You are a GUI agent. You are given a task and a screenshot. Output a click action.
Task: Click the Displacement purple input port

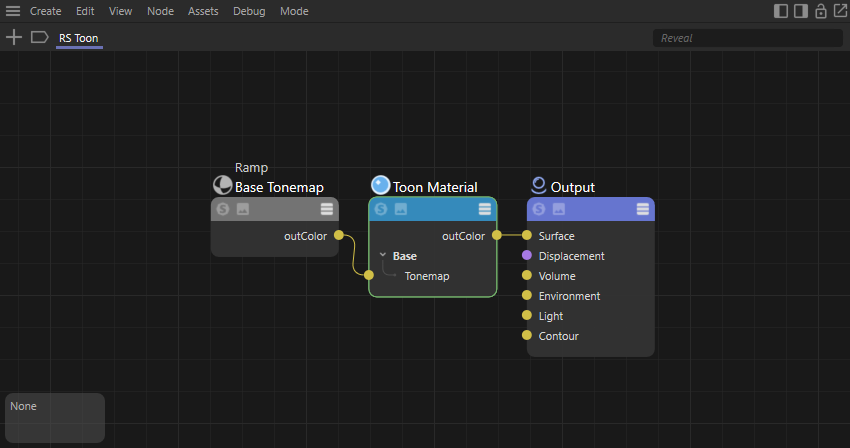coord(527,256)
